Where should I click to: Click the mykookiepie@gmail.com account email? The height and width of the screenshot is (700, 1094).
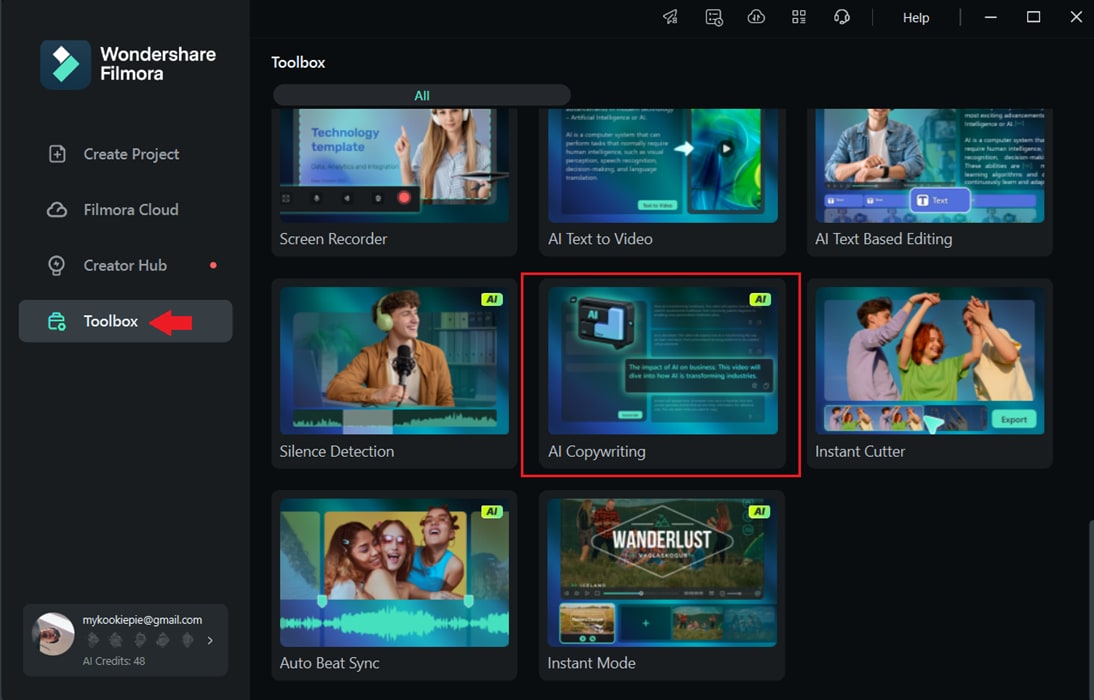[142, 620]
